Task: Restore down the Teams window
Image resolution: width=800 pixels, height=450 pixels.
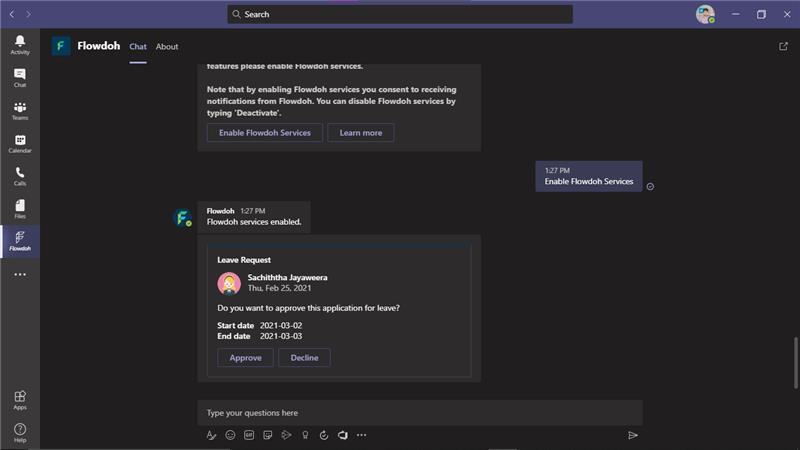Action: pyautogui.click(x=761, y=14)
